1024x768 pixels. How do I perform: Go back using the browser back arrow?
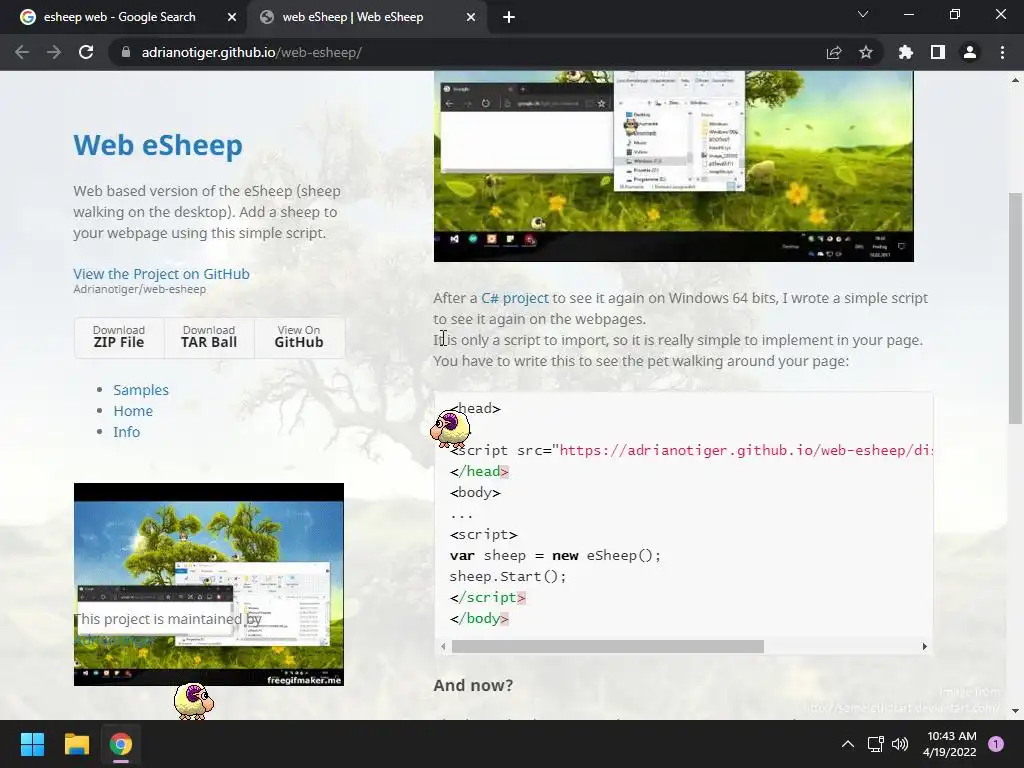(22, 52)
